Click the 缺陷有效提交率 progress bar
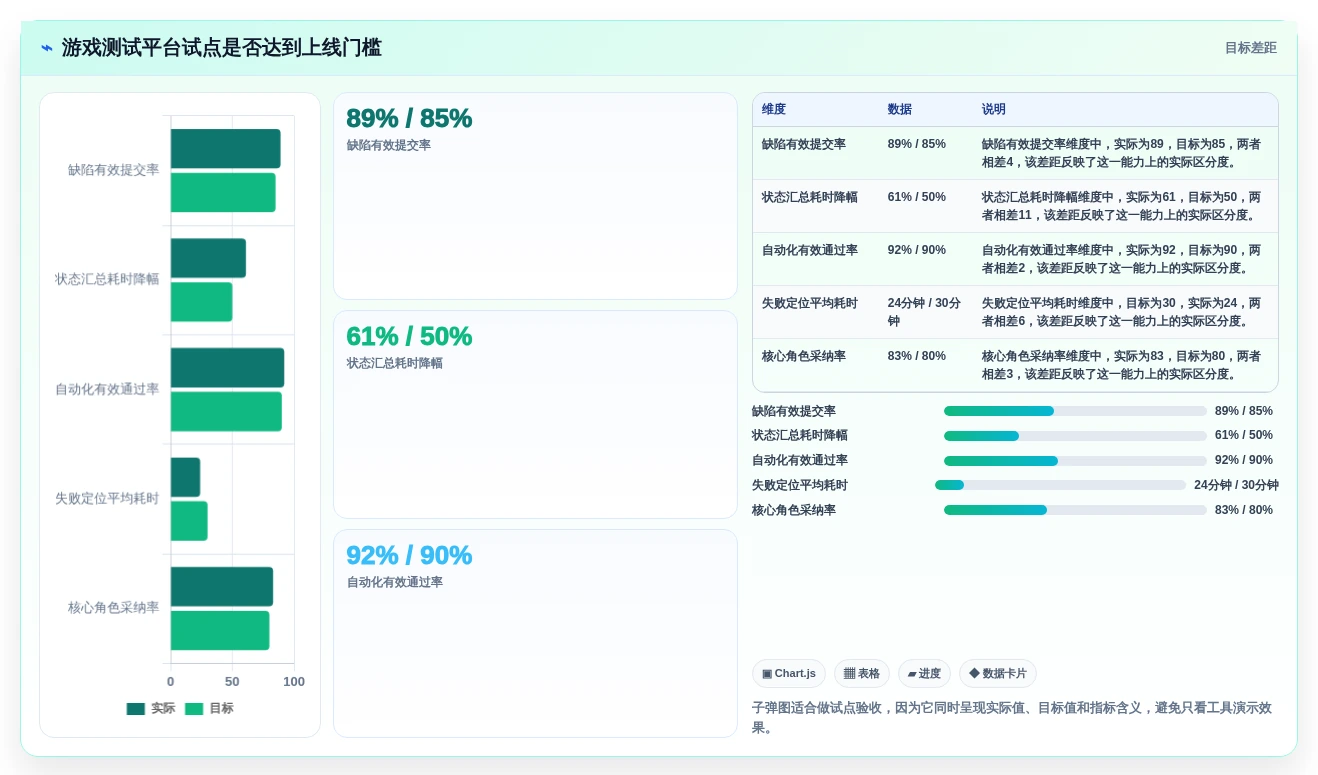This screenshot has width=1318, height=775. (1075, 411)
